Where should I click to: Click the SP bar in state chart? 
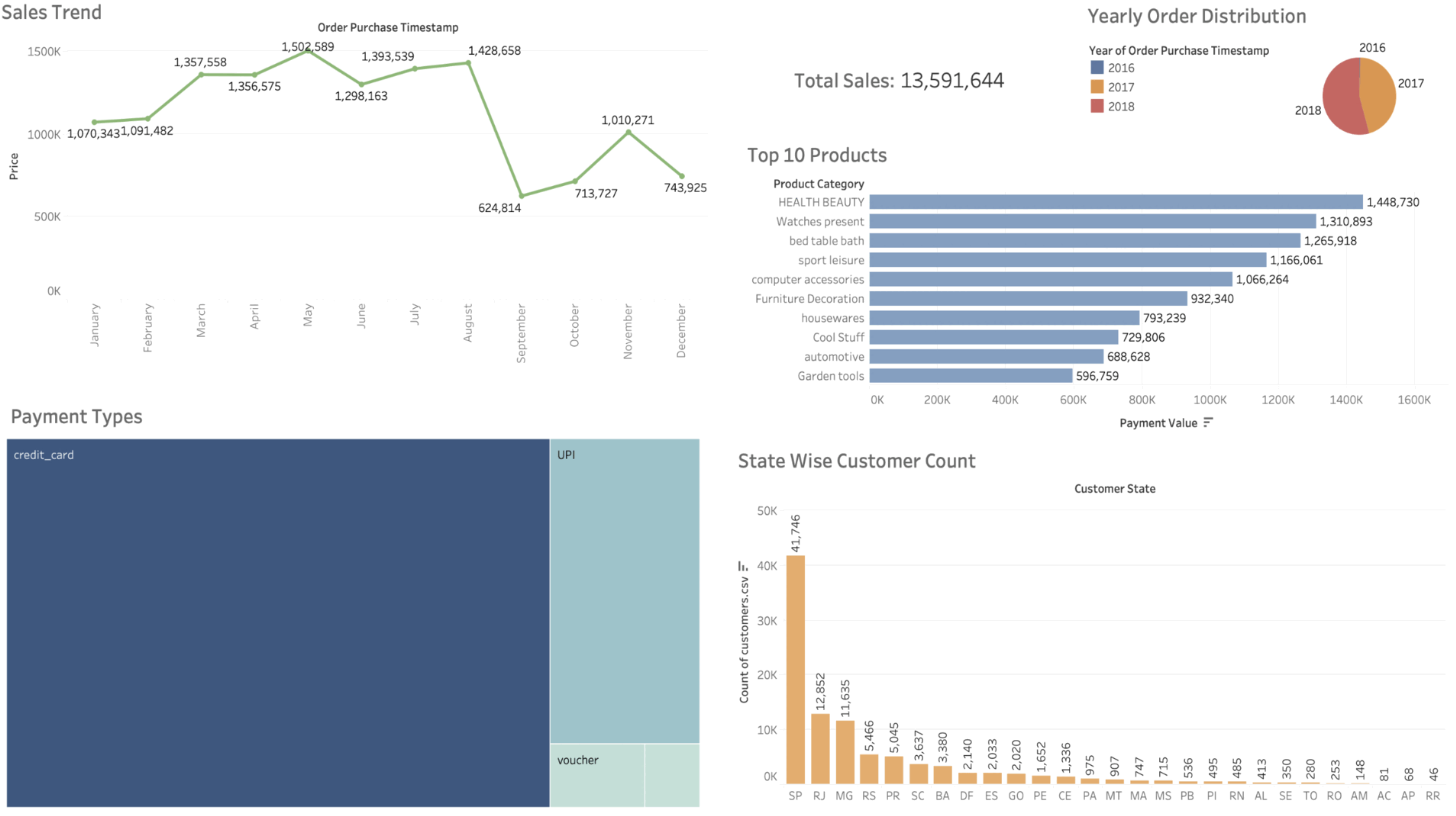point(795,670)
